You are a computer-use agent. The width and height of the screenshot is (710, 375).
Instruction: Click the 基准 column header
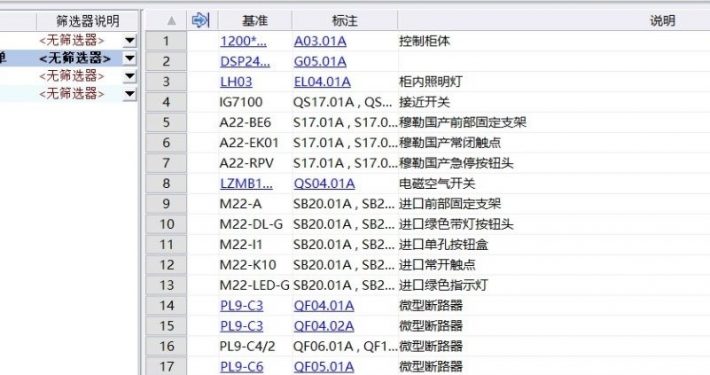click(255, 20)
